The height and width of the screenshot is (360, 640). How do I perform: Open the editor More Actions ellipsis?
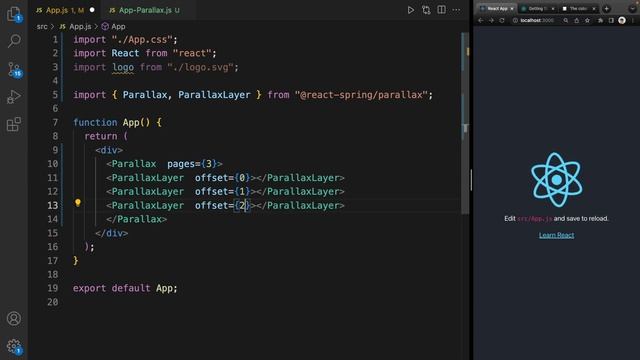pyautogui.click(x=456, y=10)
